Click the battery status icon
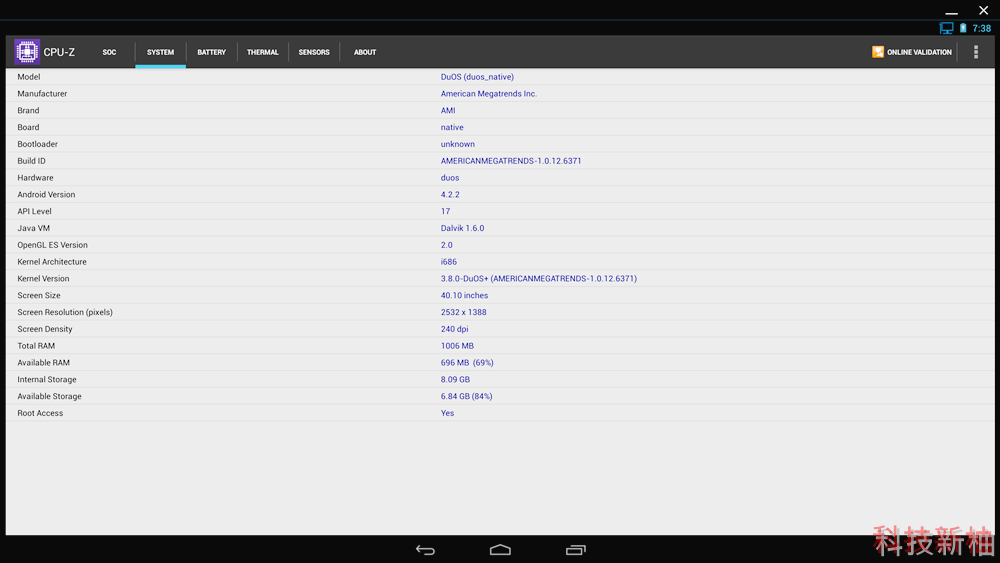The height and width of the screenshot is (563, 1000). 963,28
